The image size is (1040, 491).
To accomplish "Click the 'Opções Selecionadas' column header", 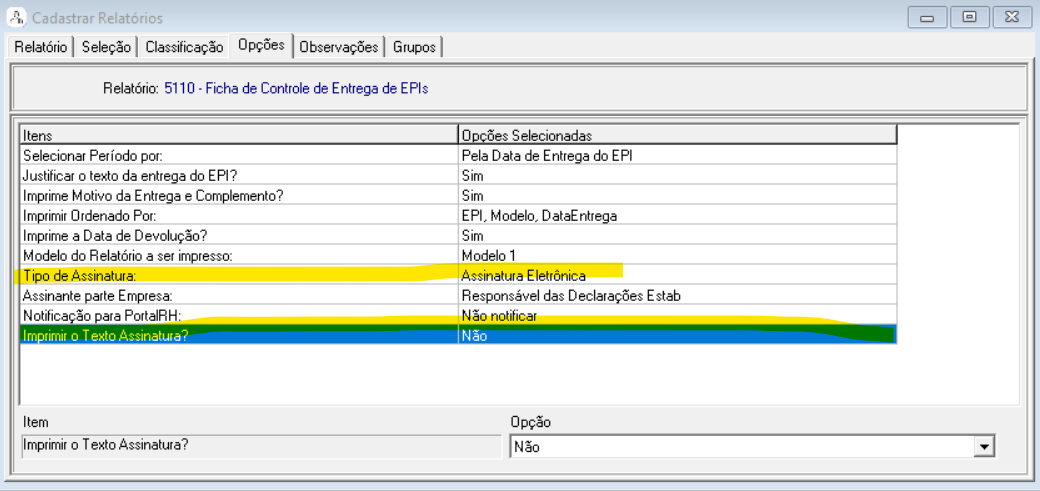I will [677, 135].
